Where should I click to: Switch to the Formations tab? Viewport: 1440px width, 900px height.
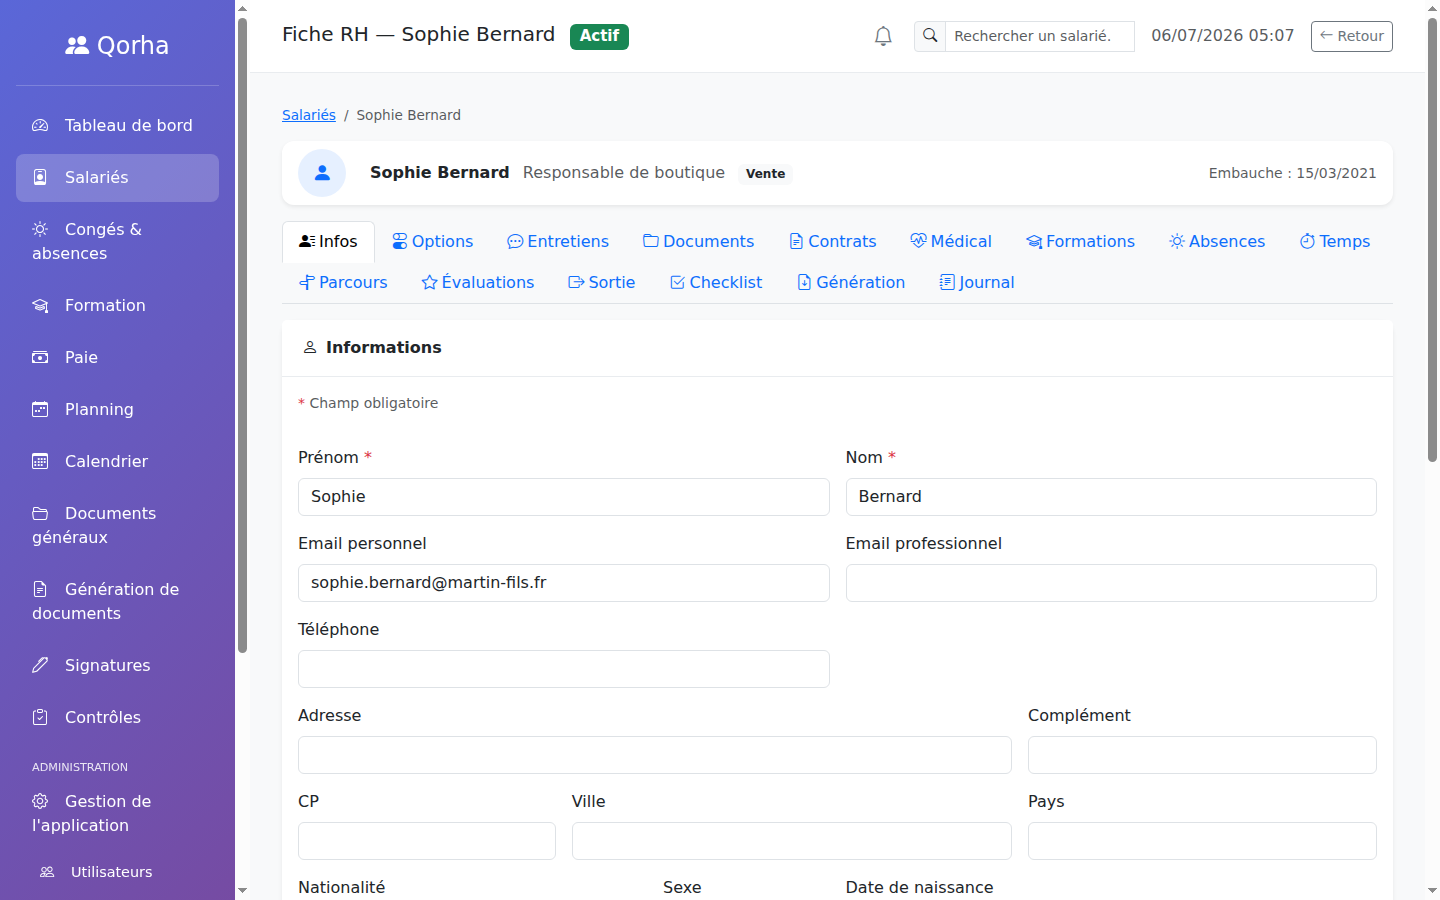click(1080, 242)
